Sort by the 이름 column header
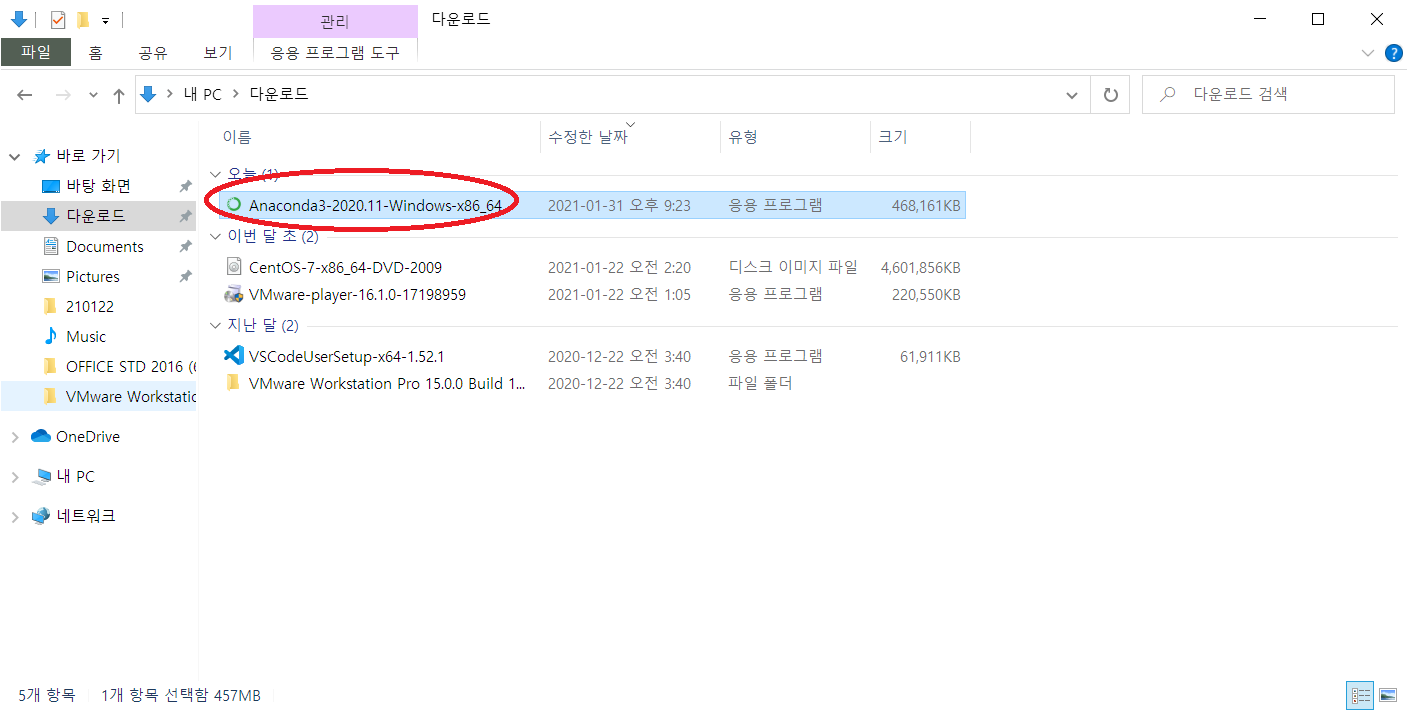Screen dimensions: 1408x711 tap(237, 137)
